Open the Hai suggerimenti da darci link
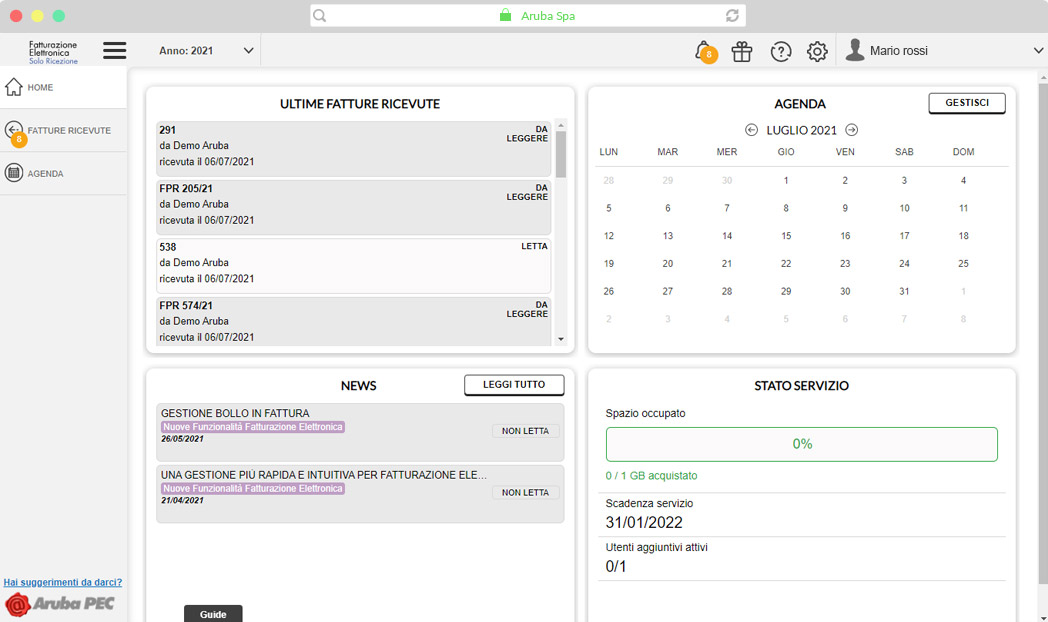This screenshot has height=622, width=1048. coord(63,582)
